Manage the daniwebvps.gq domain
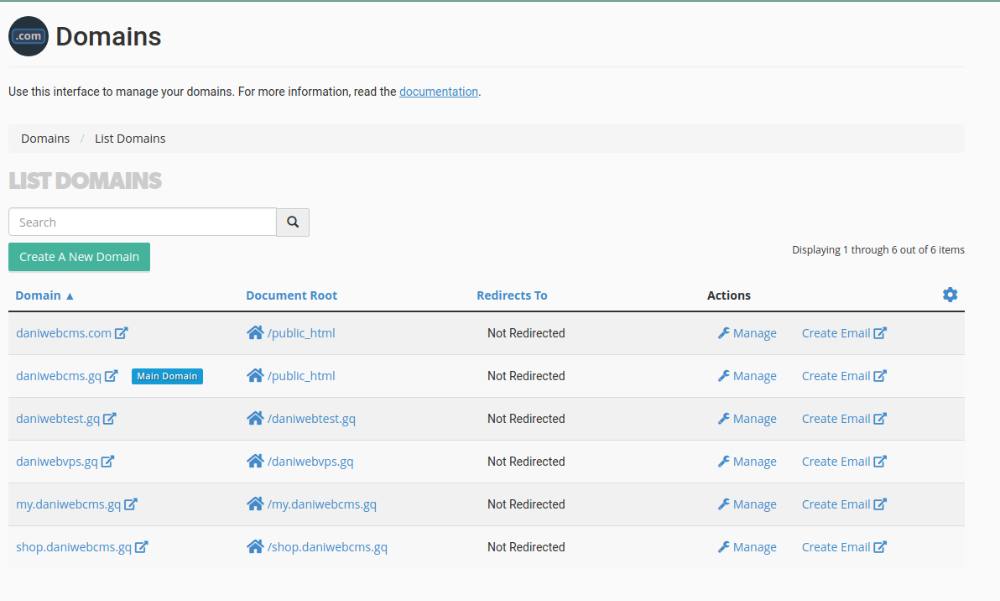The height and width of the screenshot is (601, 1000). pos(747,461)
